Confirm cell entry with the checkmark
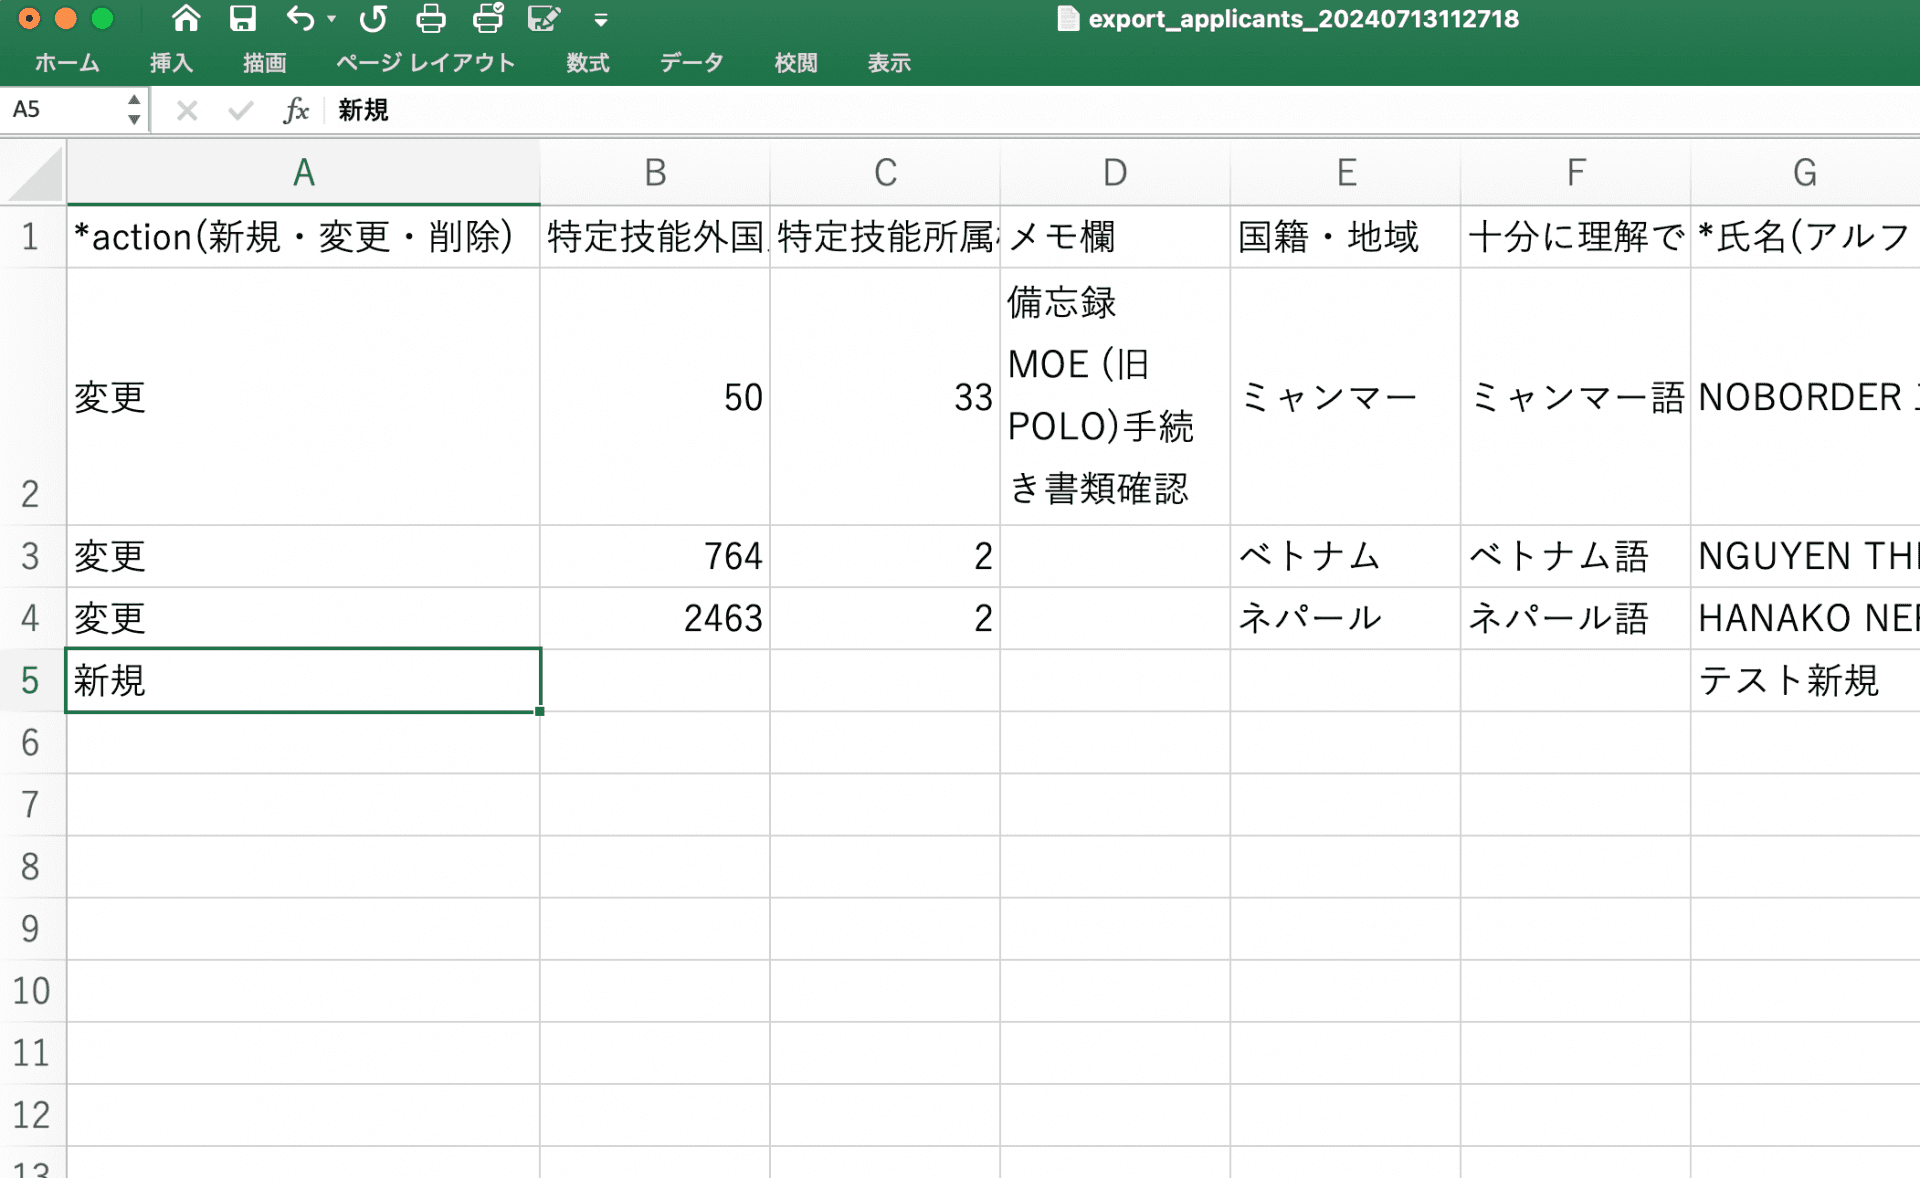Image resolution: width=1920 pixels, height=1178 pixels. [x=240, y=111]
